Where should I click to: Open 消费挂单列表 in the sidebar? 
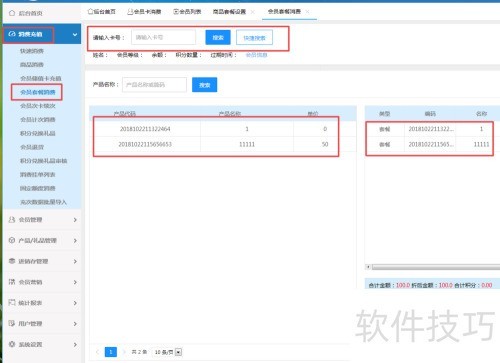[38, 174]
